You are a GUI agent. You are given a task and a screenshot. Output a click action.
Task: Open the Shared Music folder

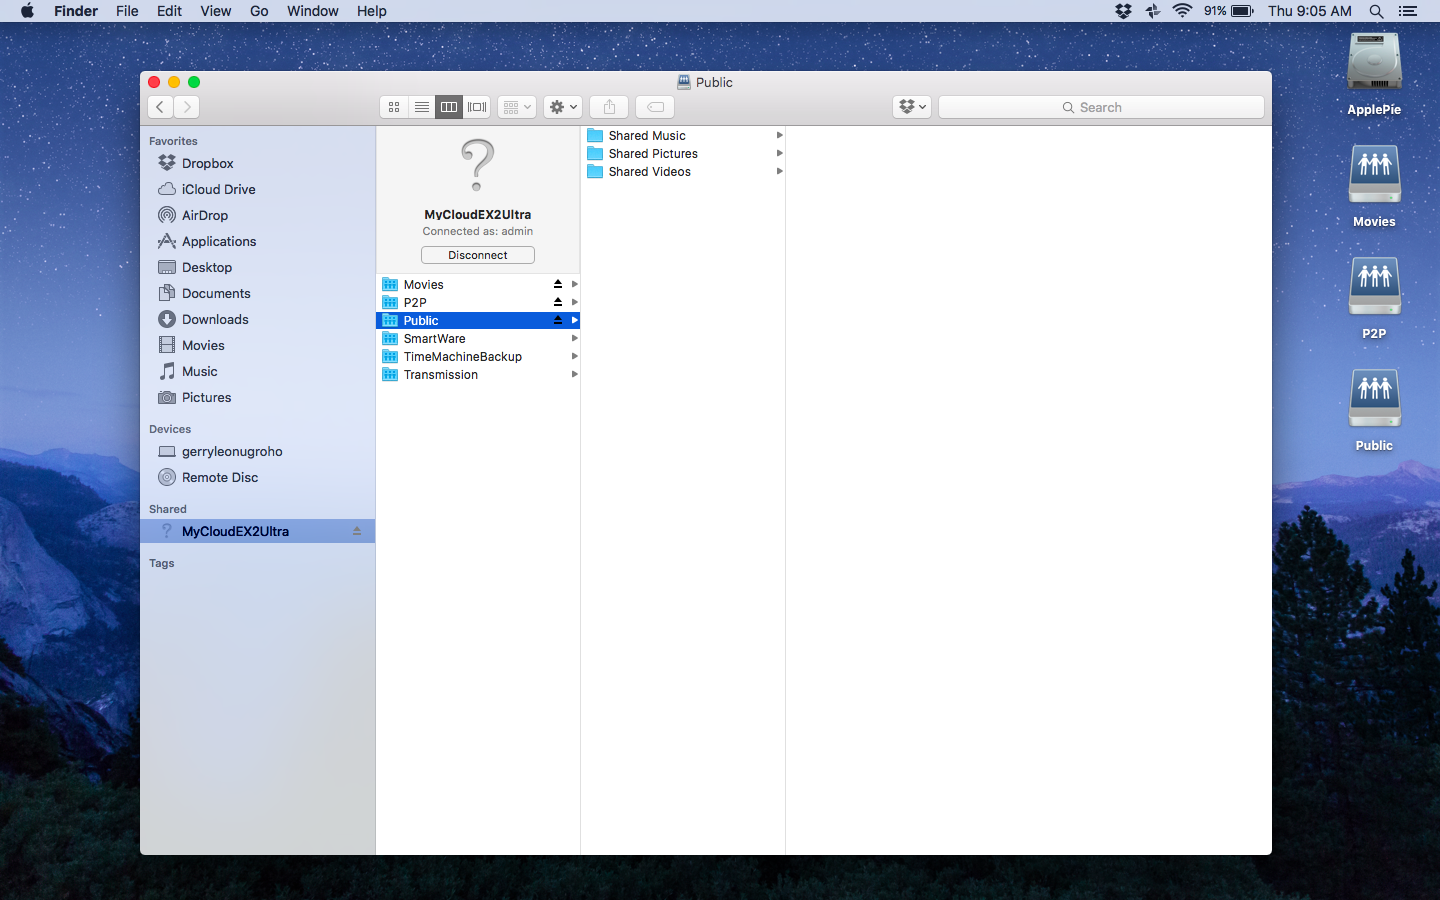click(683, 135)
